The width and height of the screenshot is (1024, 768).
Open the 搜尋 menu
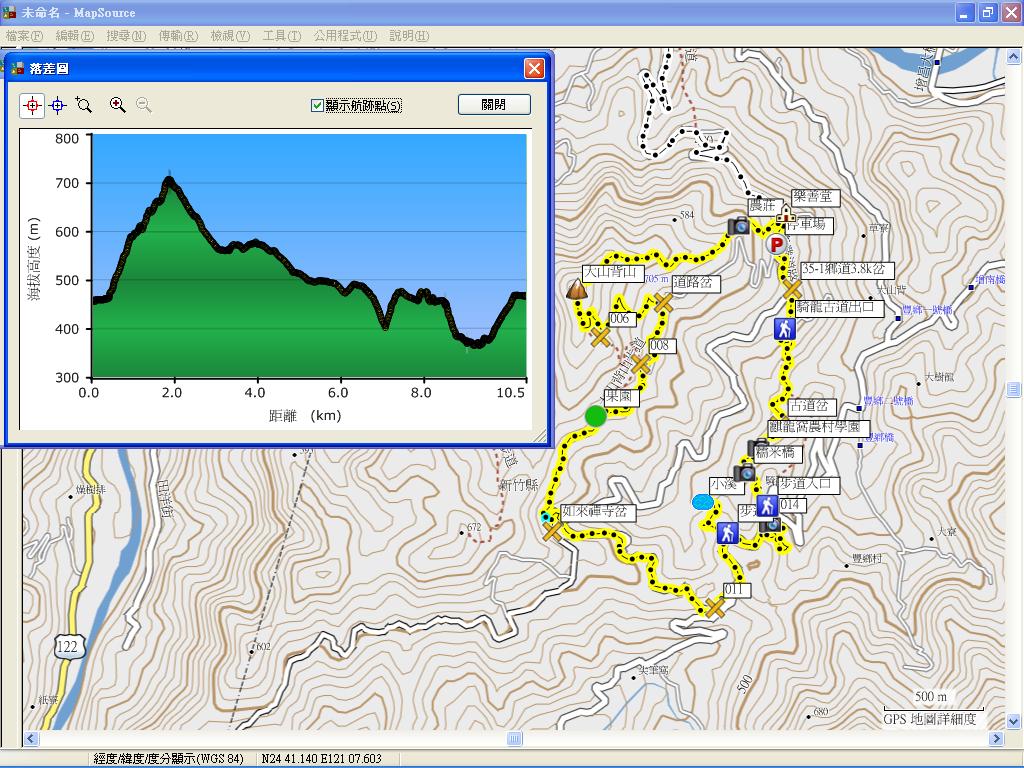tap(126, 35)
